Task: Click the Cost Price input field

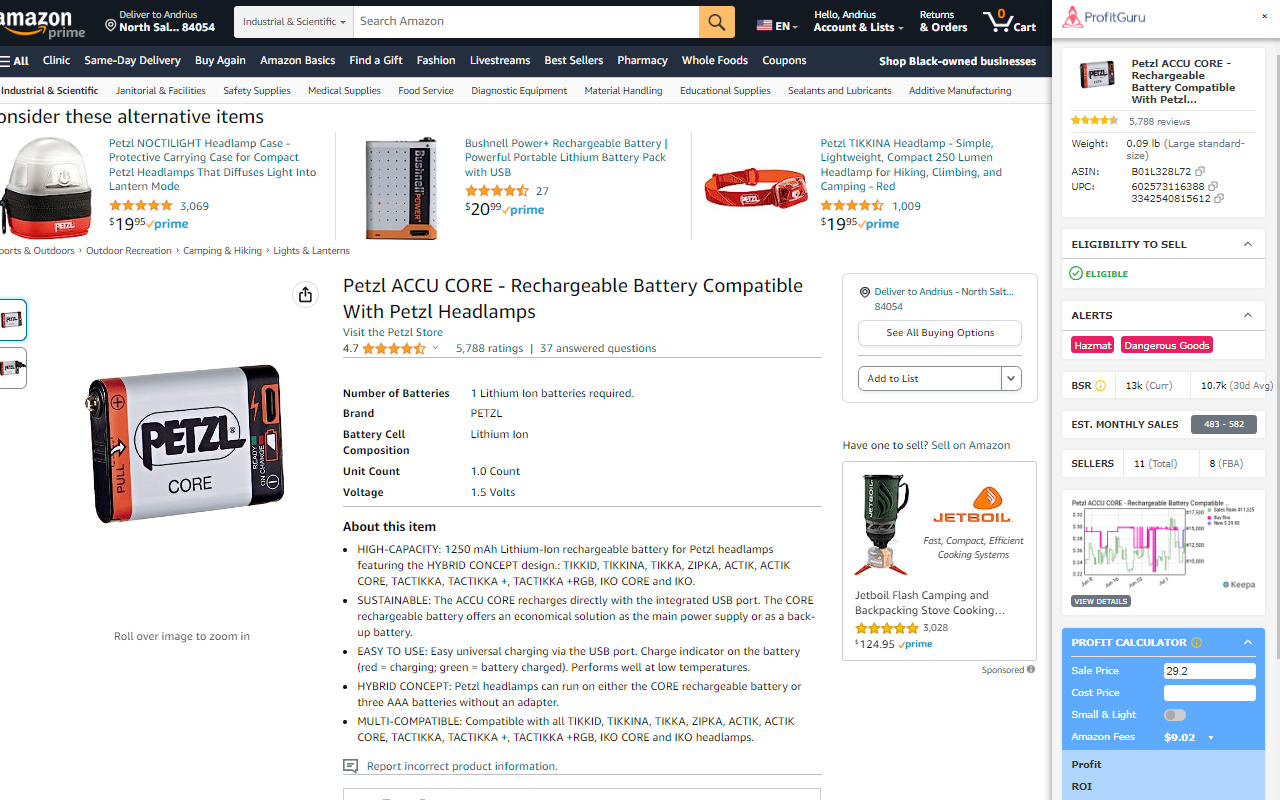Action: 1209,693
